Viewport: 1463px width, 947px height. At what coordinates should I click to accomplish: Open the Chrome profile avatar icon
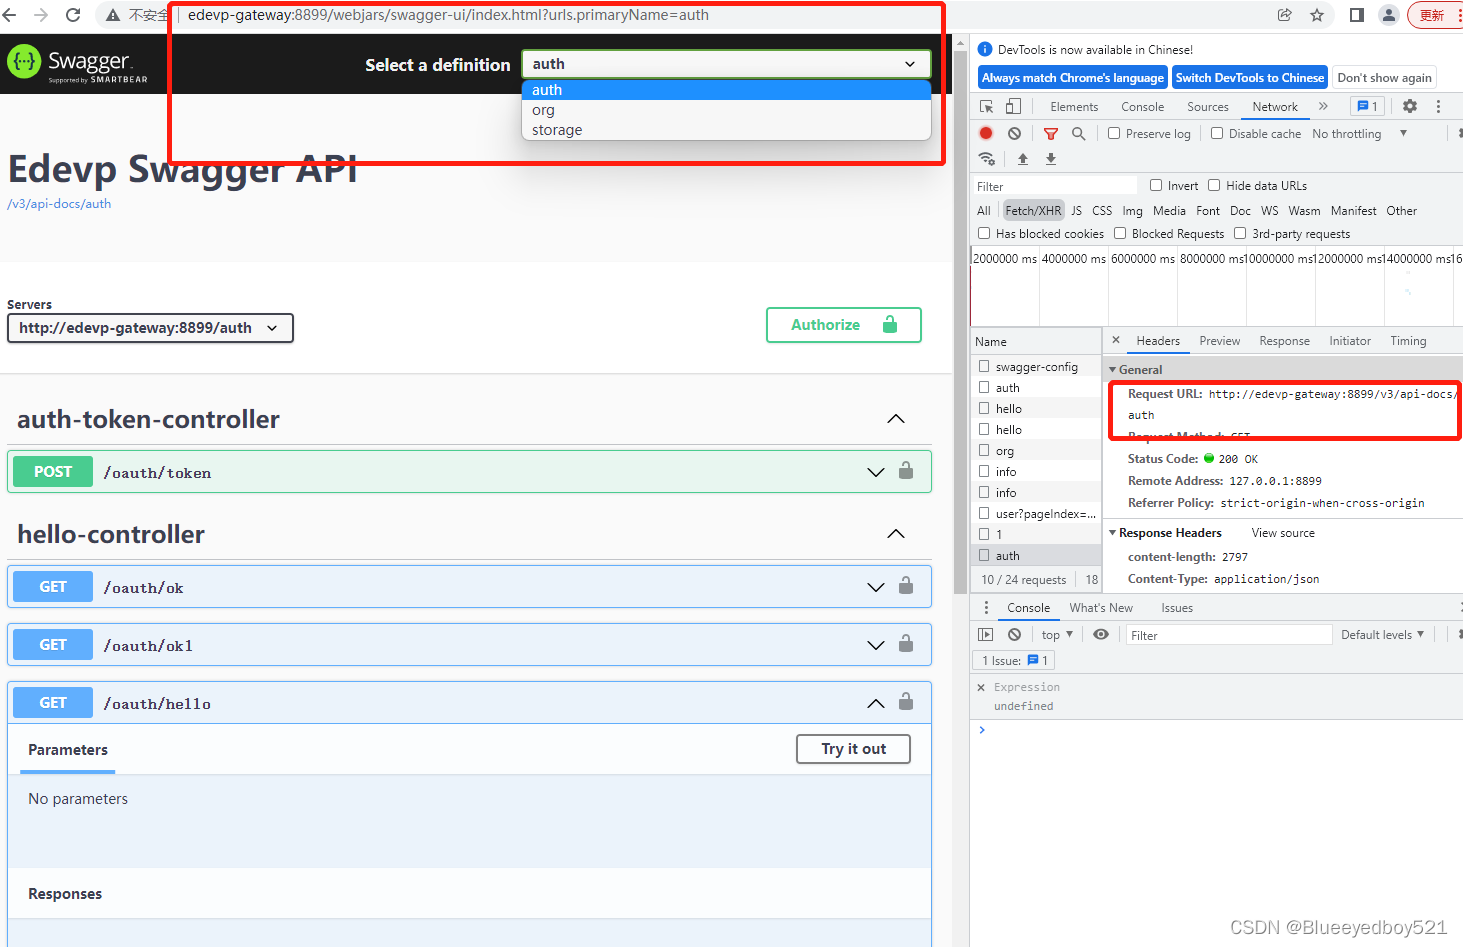coord(1389,15)
